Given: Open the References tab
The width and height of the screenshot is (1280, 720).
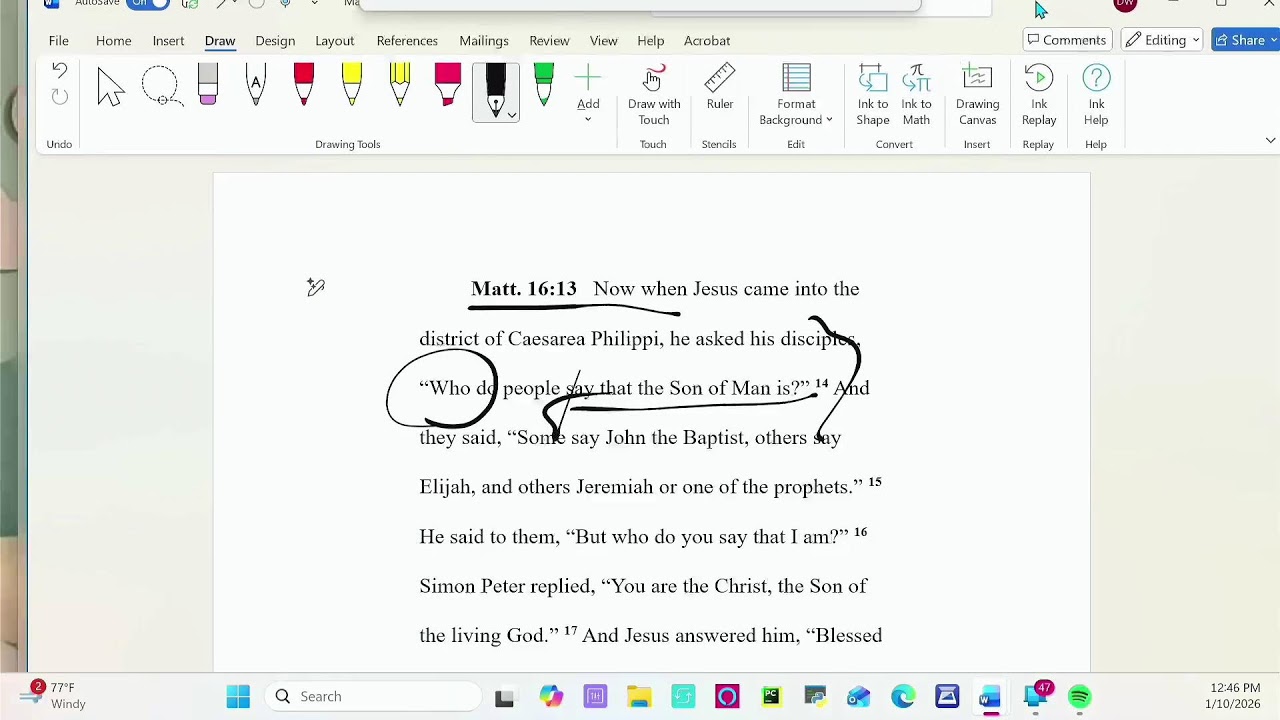Looking at the screenshot, I should (x=407, y=41).
